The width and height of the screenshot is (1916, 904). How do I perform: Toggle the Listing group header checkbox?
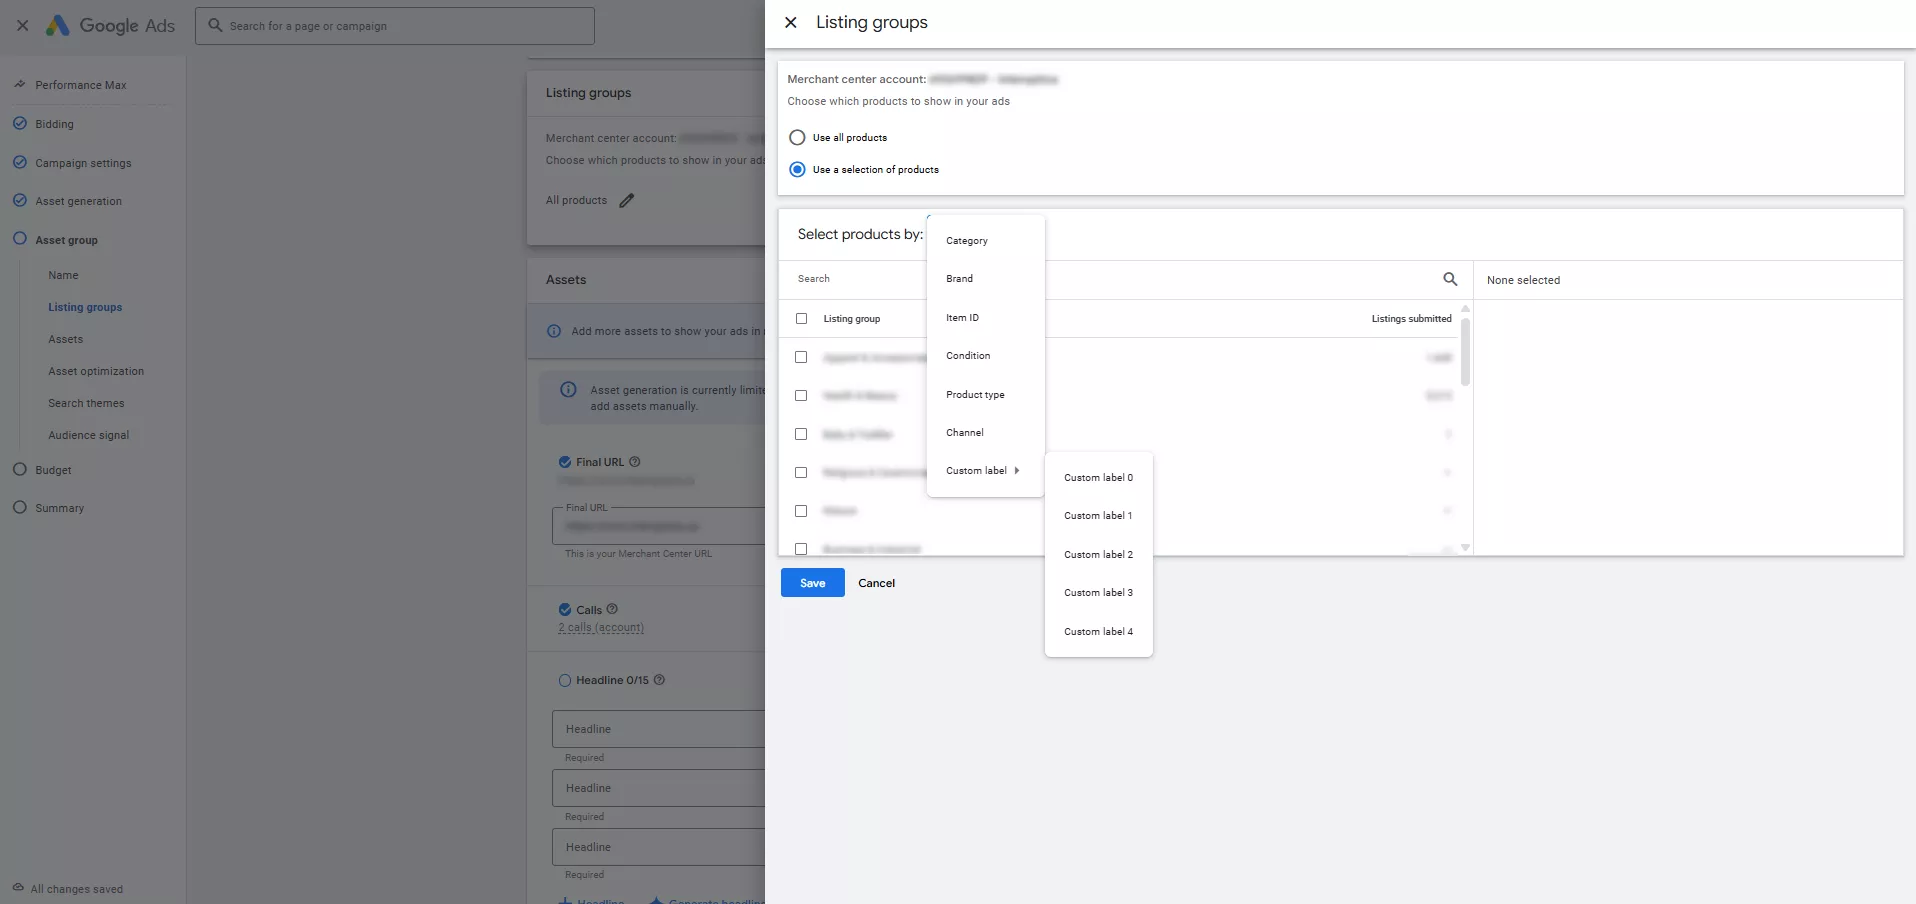pos(801,319)
